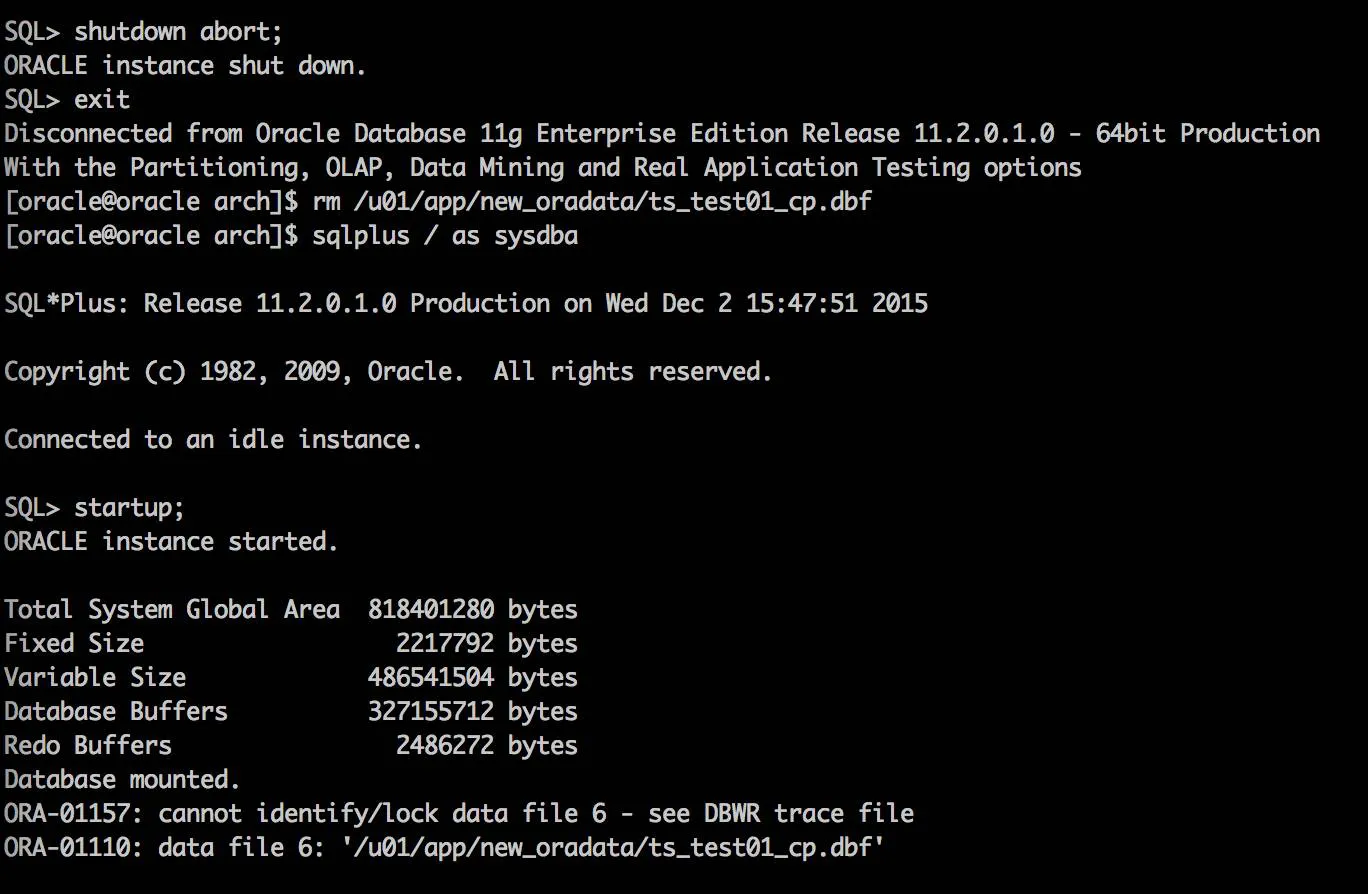This screenshot has width=1368, height=894.
Task: Click the 'startup;' command text
Action: coord(129,507)
